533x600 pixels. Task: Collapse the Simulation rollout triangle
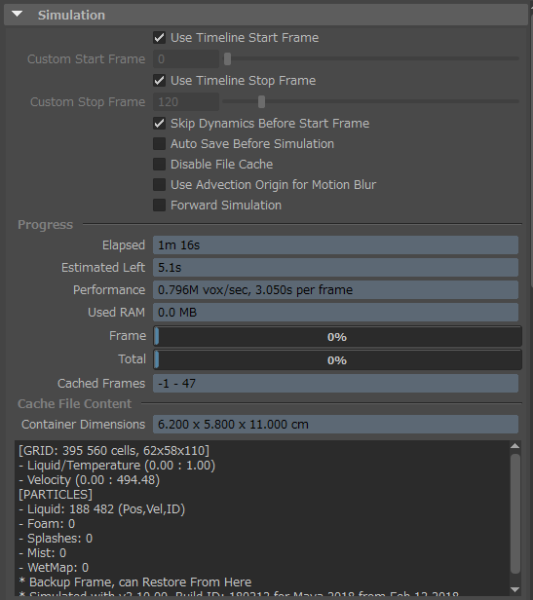[17, 14]
